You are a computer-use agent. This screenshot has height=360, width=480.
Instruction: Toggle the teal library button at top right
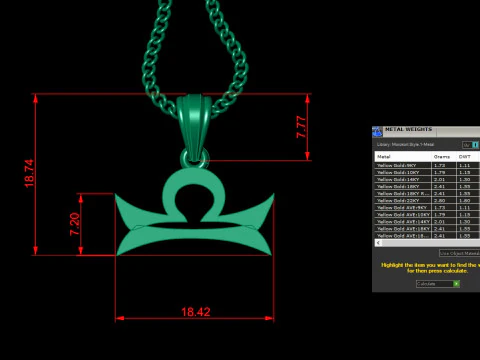tap(475, 145)
